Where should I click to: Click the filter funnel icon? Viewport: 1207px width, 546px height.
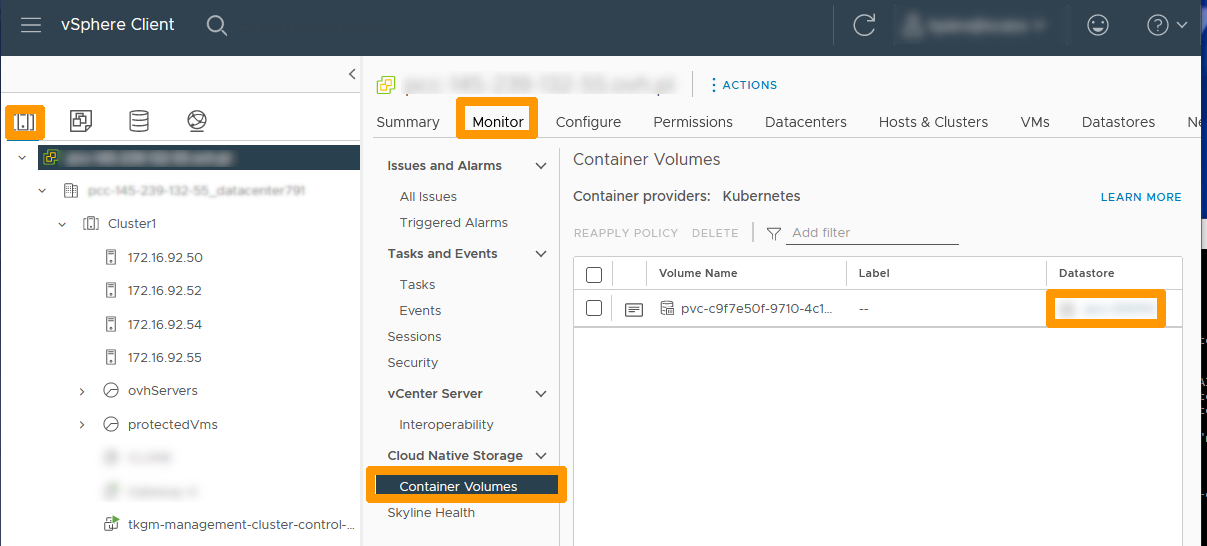click(774, 233)
